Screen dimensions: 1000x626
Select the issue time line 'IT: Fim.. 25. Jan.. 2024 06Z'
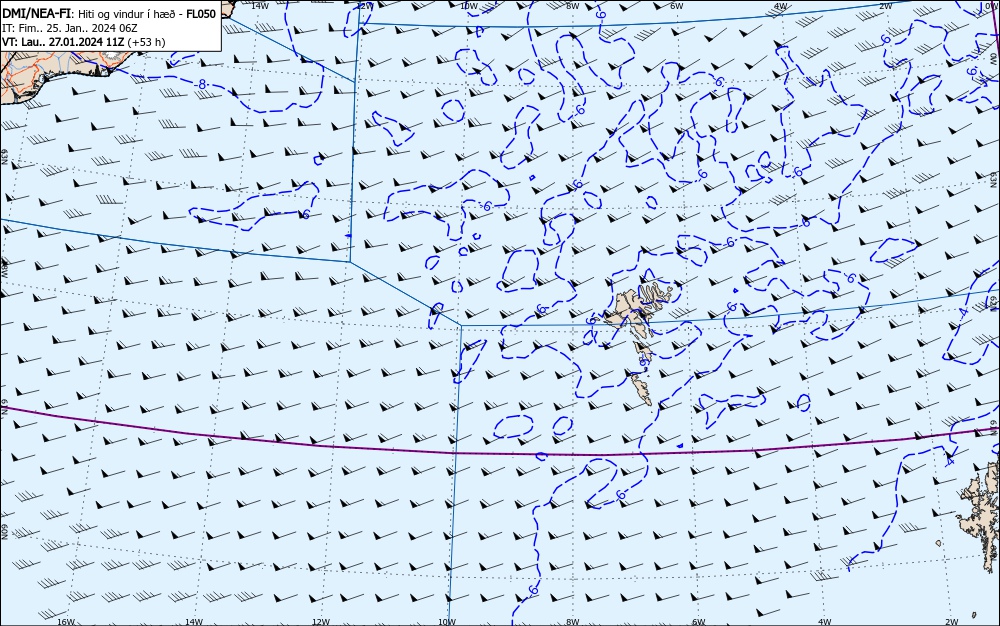[70, 28]
